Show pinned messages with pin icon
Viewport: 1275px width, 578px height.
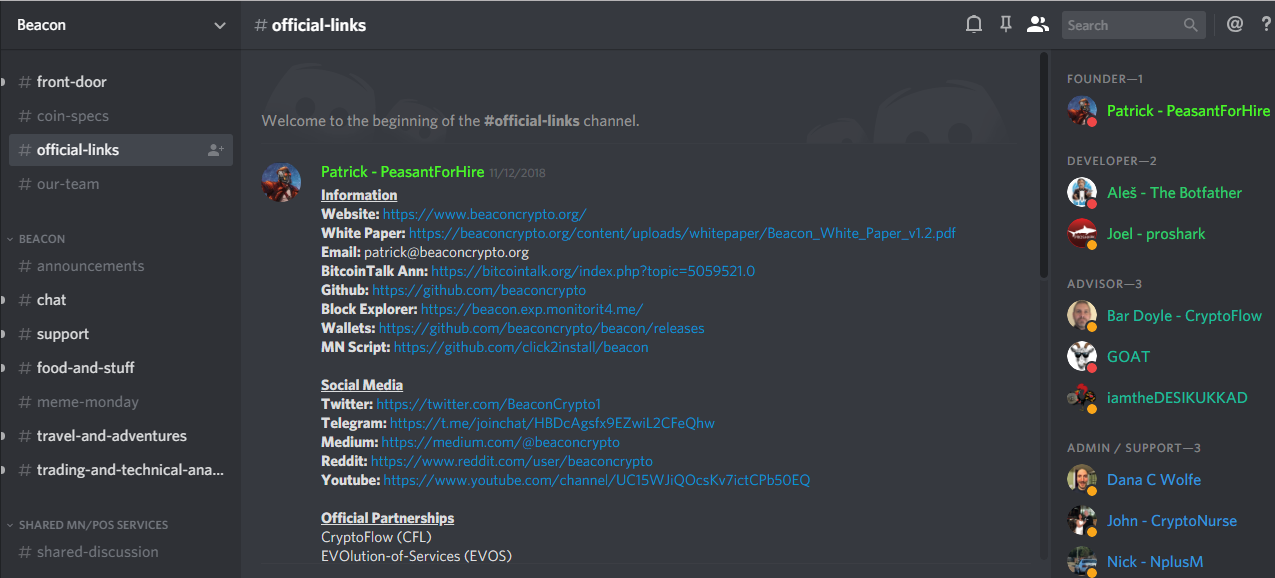coord(1006,25)
